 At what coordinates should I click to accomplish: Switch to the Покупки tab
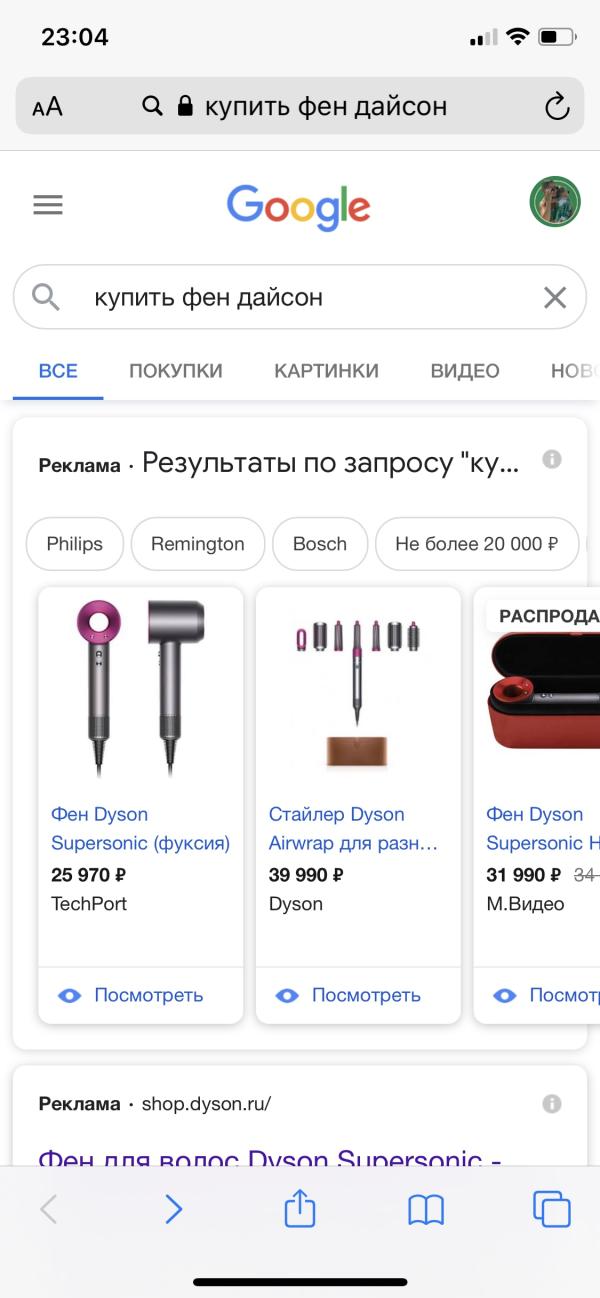[x=176, y=371]
